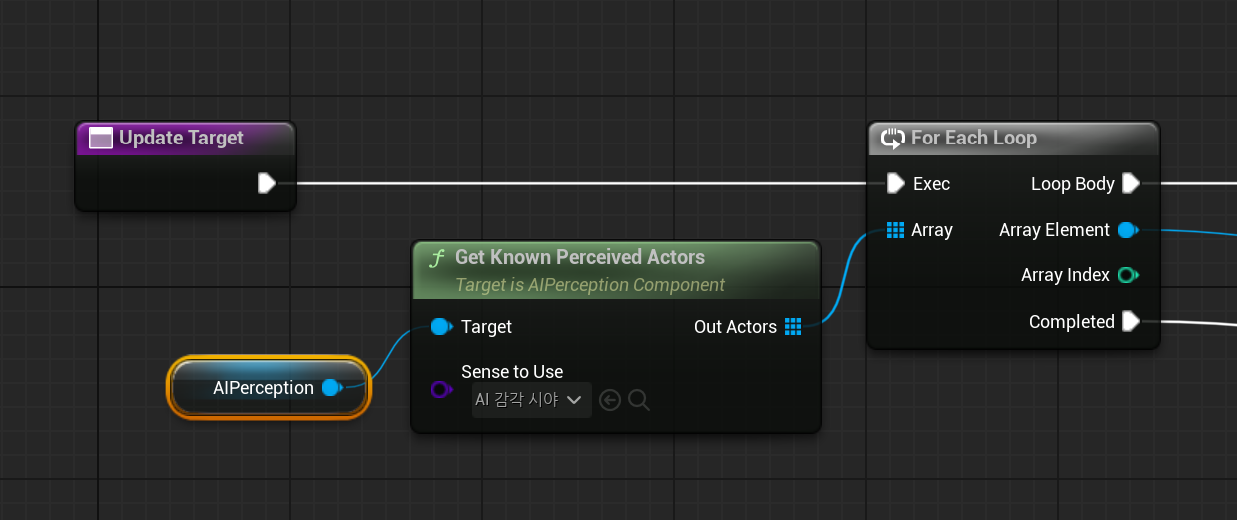
Task: Click the For Each Loop Exec input pin
Action: [x=895, y=183]
